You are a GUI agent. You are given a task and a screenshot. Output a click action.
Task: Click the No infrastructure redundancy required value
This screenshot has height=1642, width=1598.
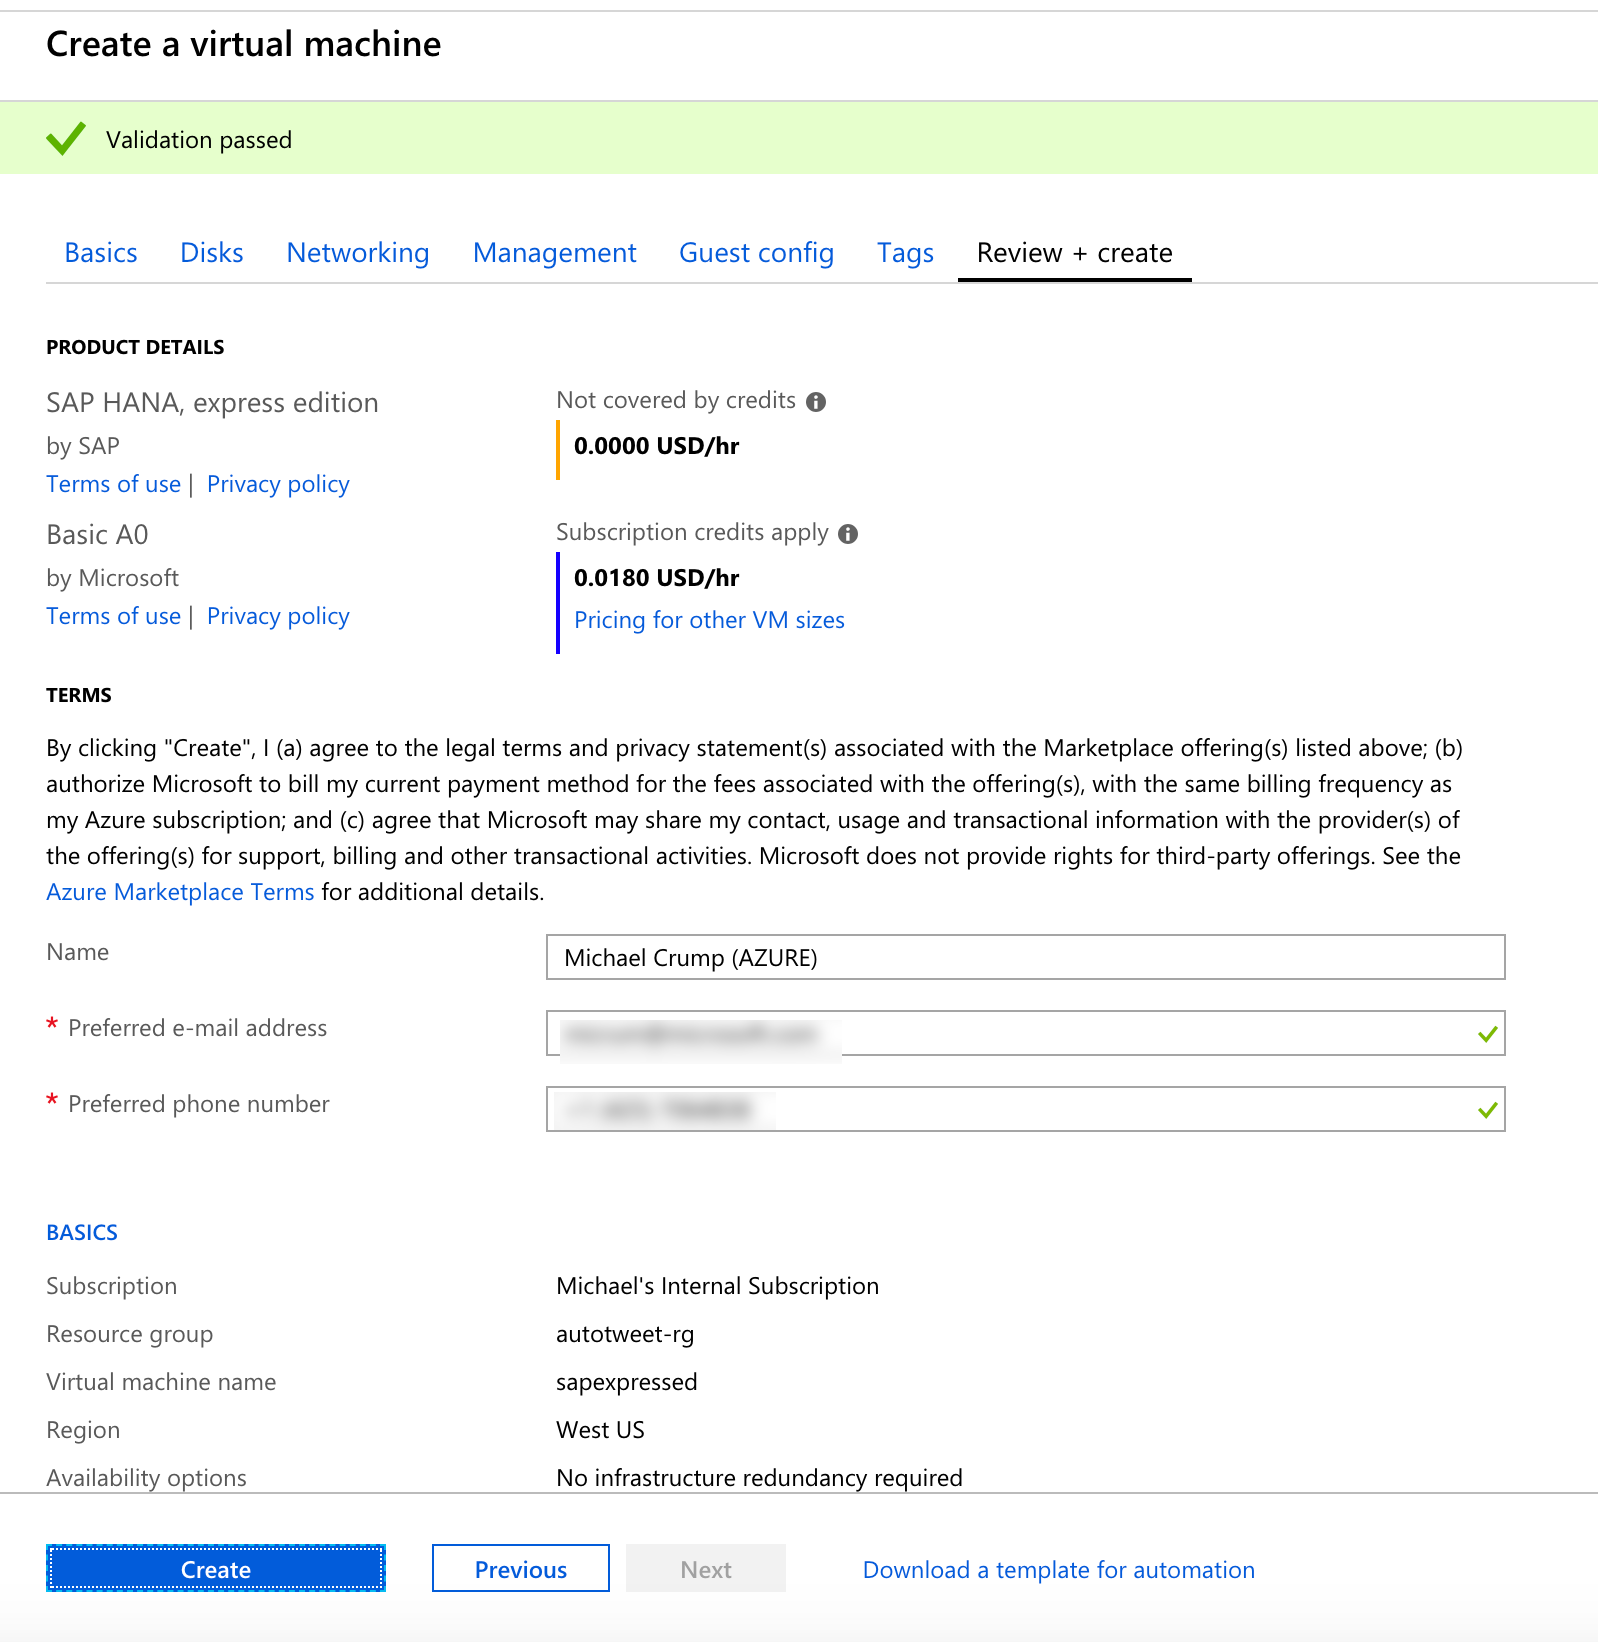(x=760, y=1478)
